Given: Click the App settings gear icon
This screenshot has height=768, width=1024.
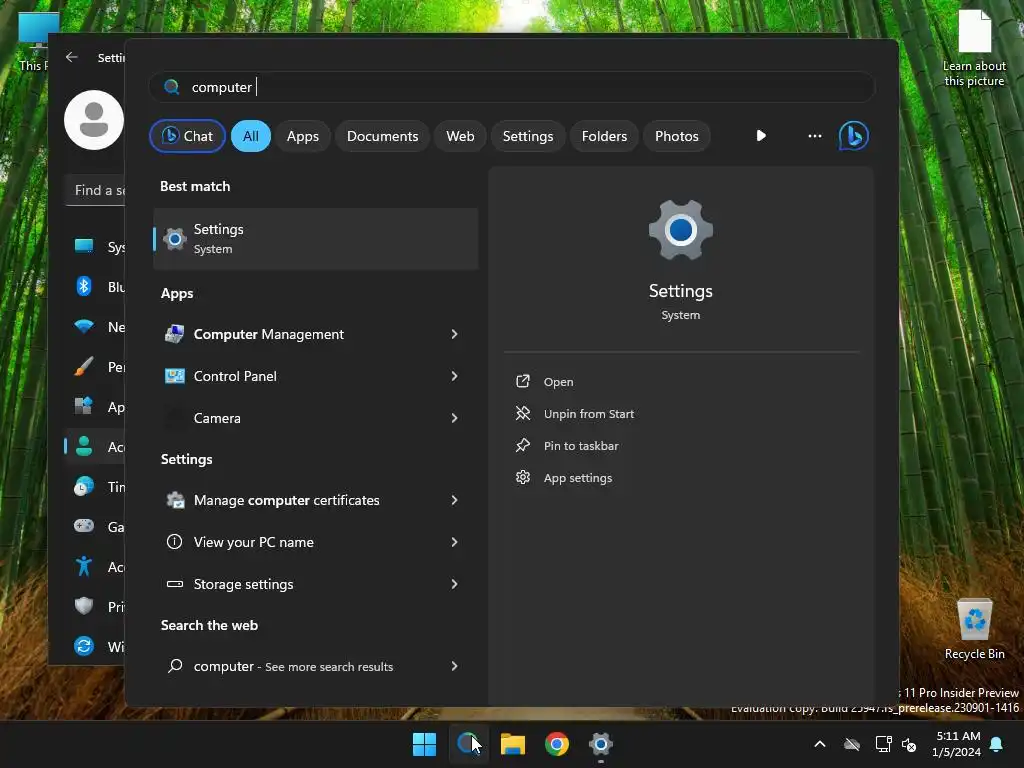Looking at the screenshot, I should (522, 477).
